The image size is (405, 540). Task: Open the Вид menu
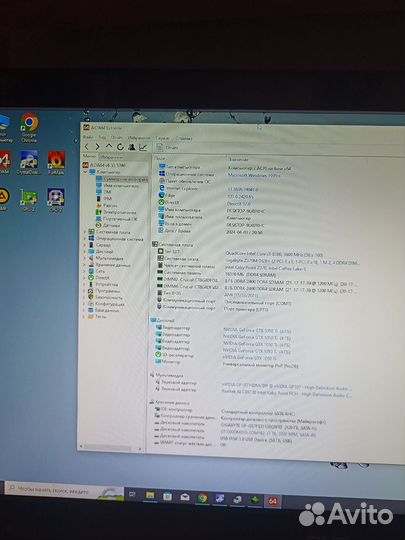pos(102,137)
